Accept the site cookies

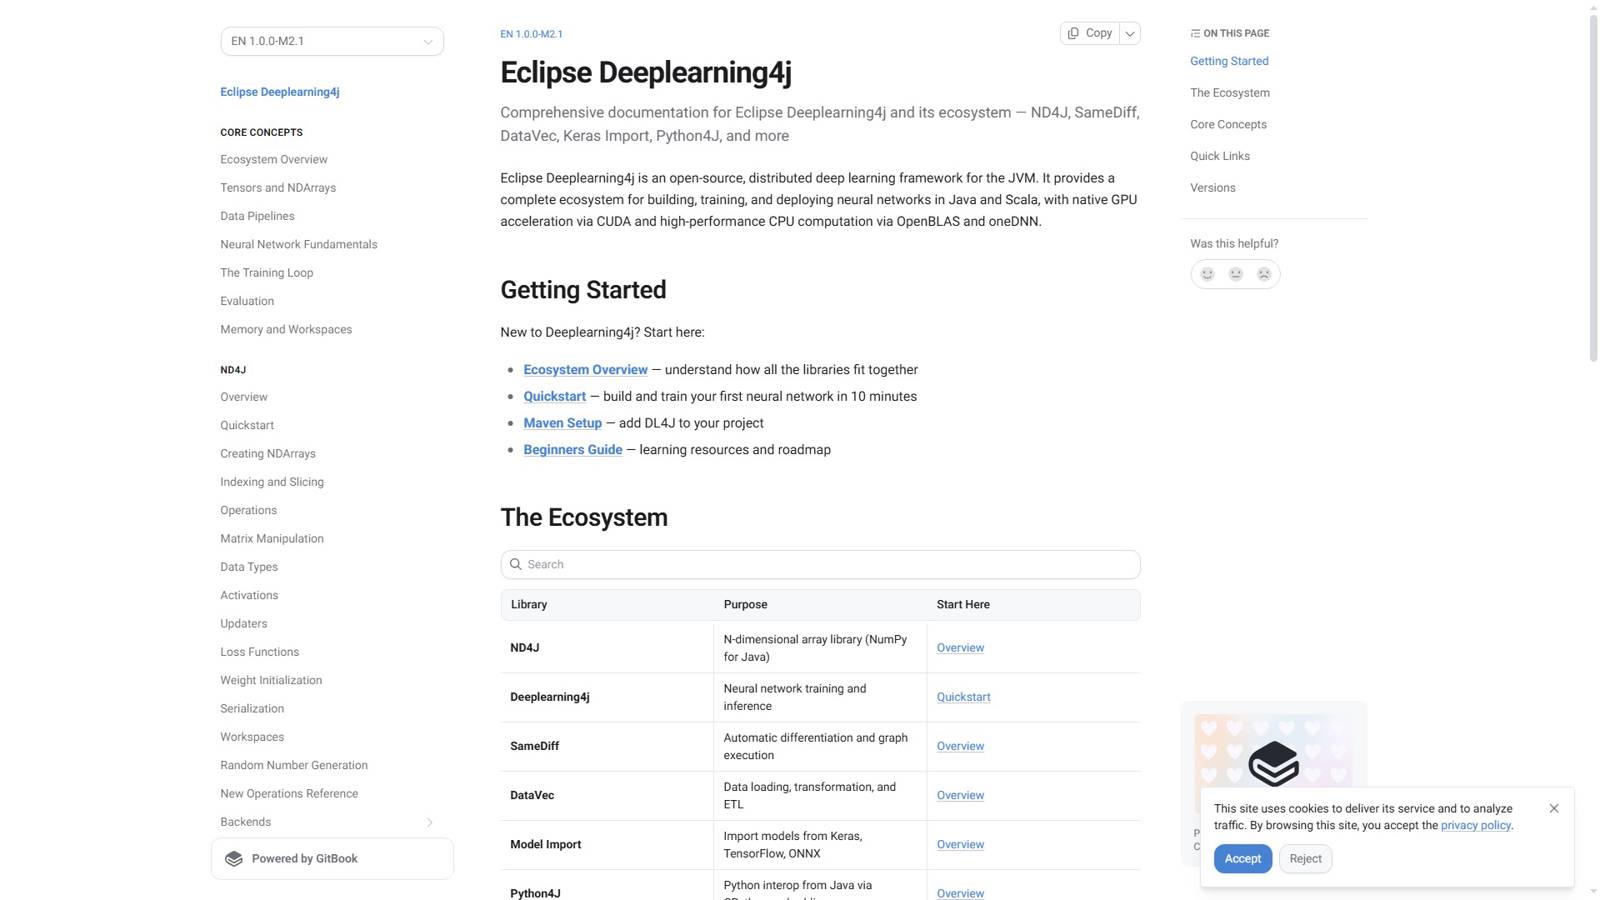click(1243, 859)
